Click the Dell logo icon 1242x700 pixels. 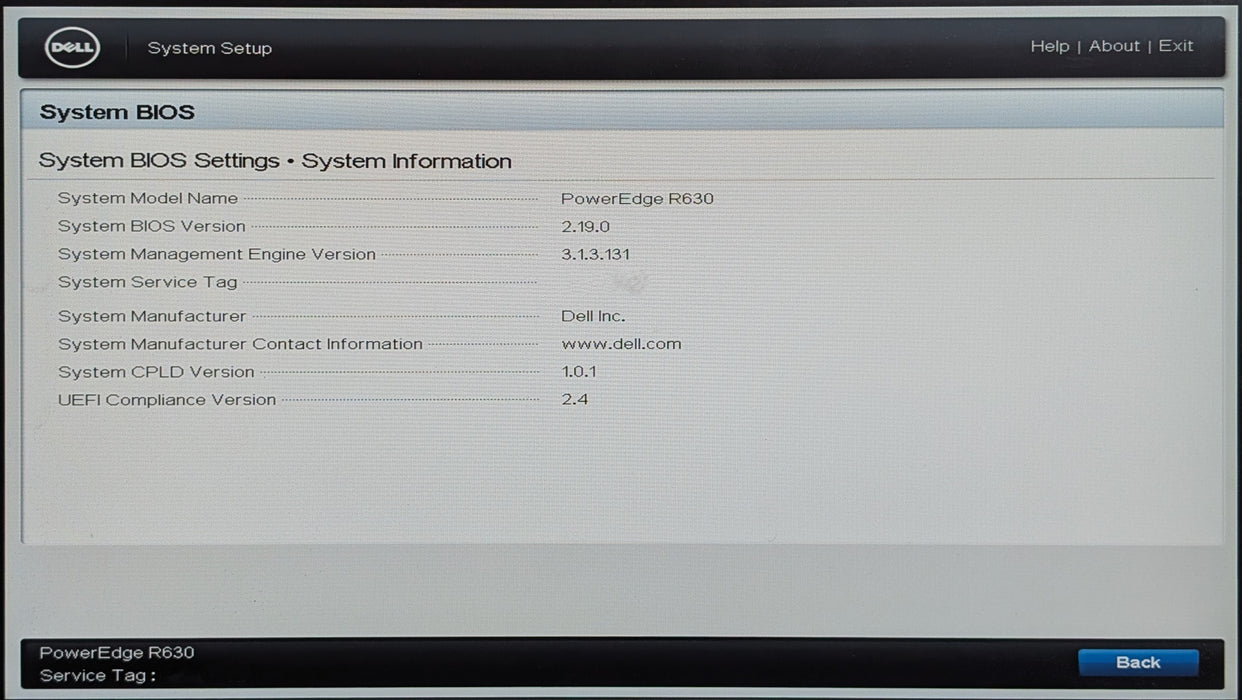point(72,47)
